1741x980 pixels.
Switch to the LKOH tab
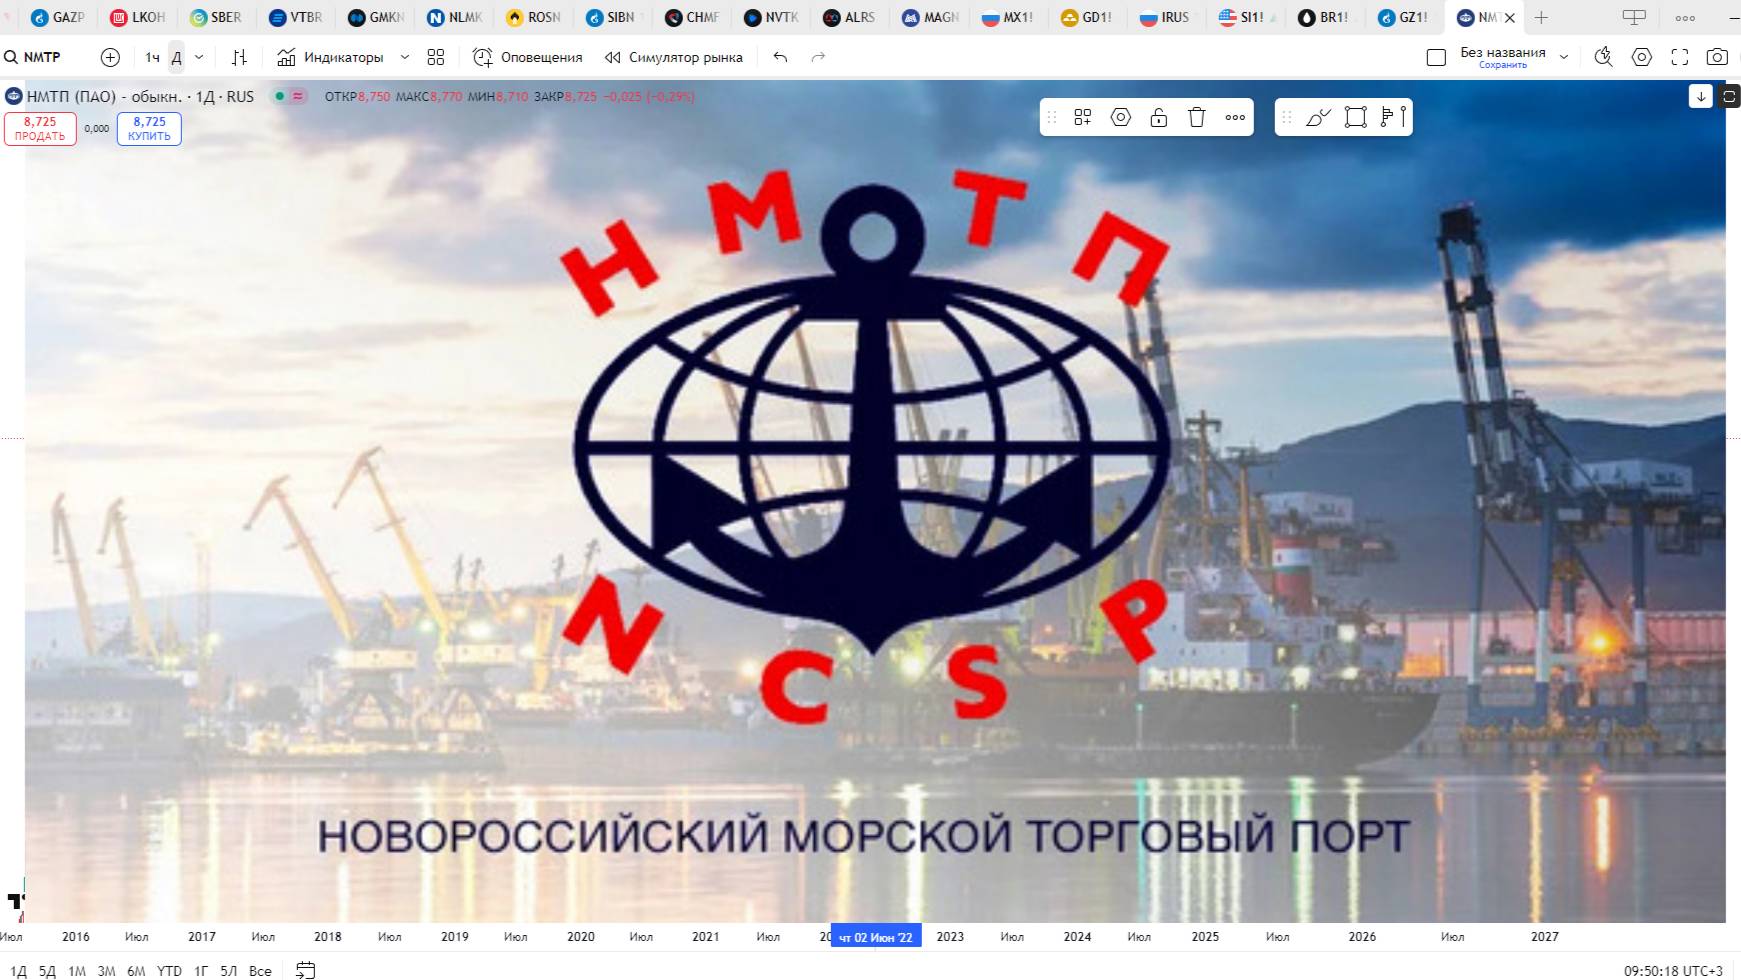click(138, 17)
